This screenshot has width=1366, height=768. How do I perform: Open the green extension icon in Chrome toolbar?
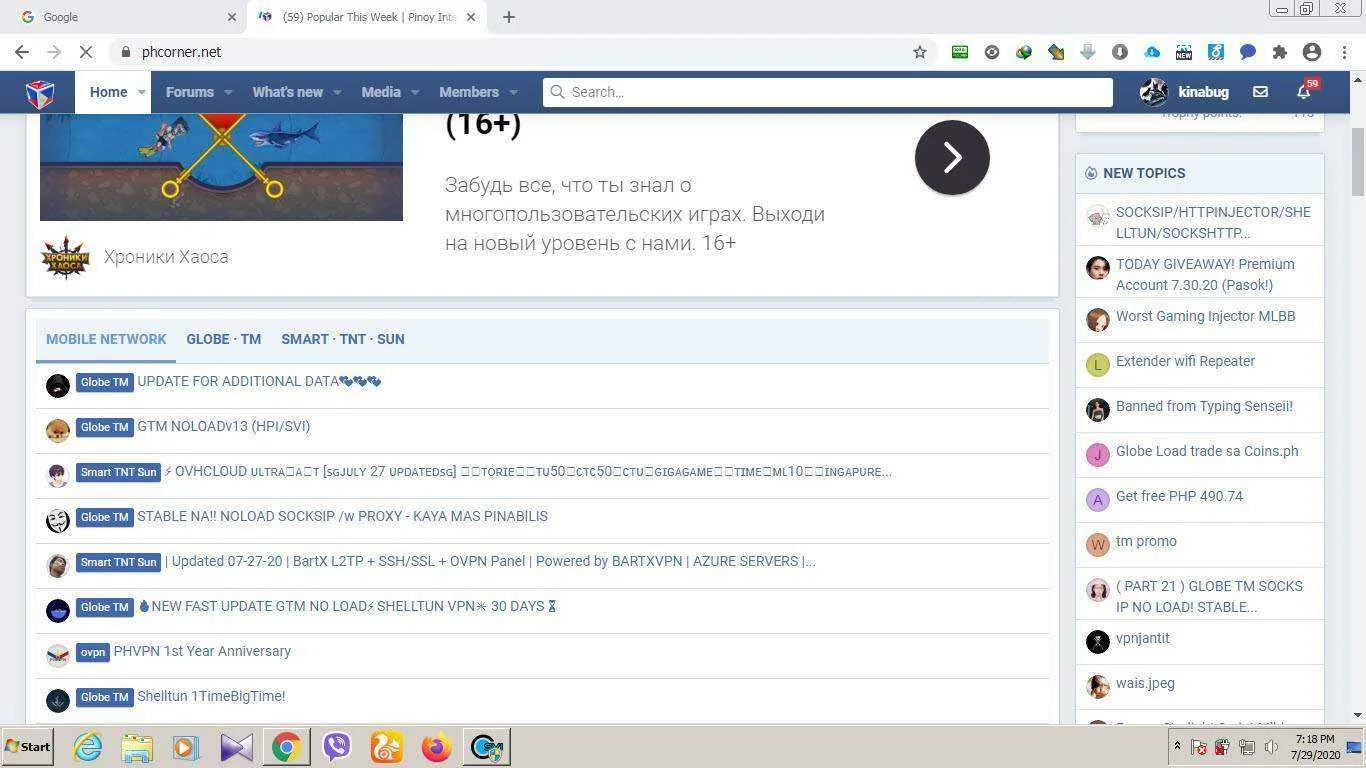pos(960,52)
